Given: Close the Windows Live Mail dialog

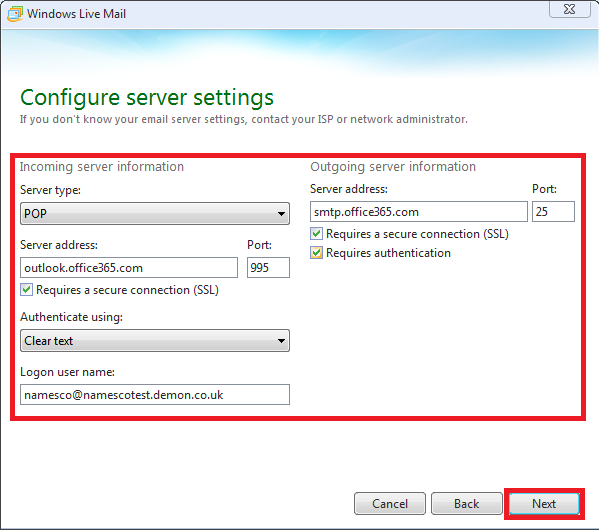Looking at the screenshot, I should 570,9.
